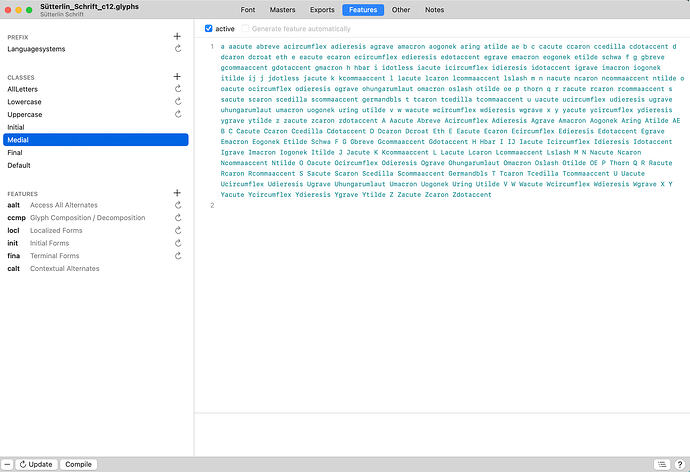The image size is (690, 472).
Task: Select the Lowercase class
Action: click(x=94, y=102)
